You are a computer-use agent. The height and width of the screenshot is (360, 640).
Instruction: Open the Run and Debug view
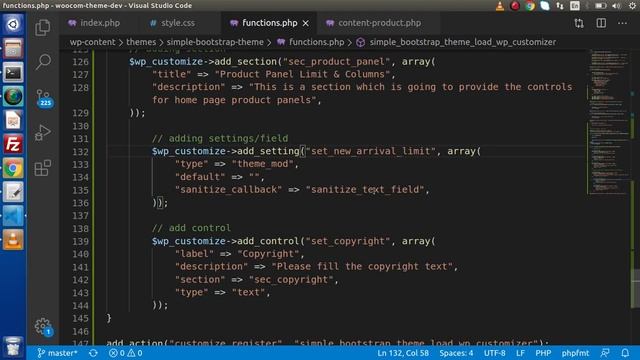42,132
